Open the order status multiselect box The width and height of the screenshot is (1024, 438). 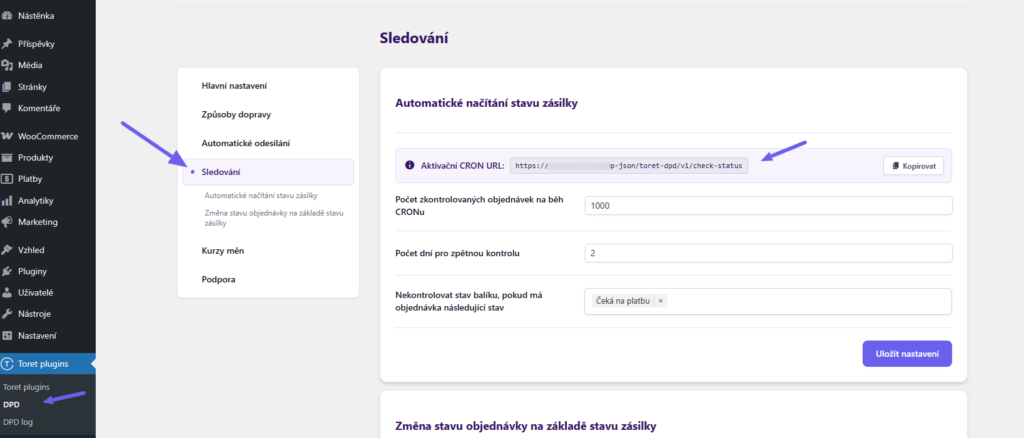[x=769, y=301]
